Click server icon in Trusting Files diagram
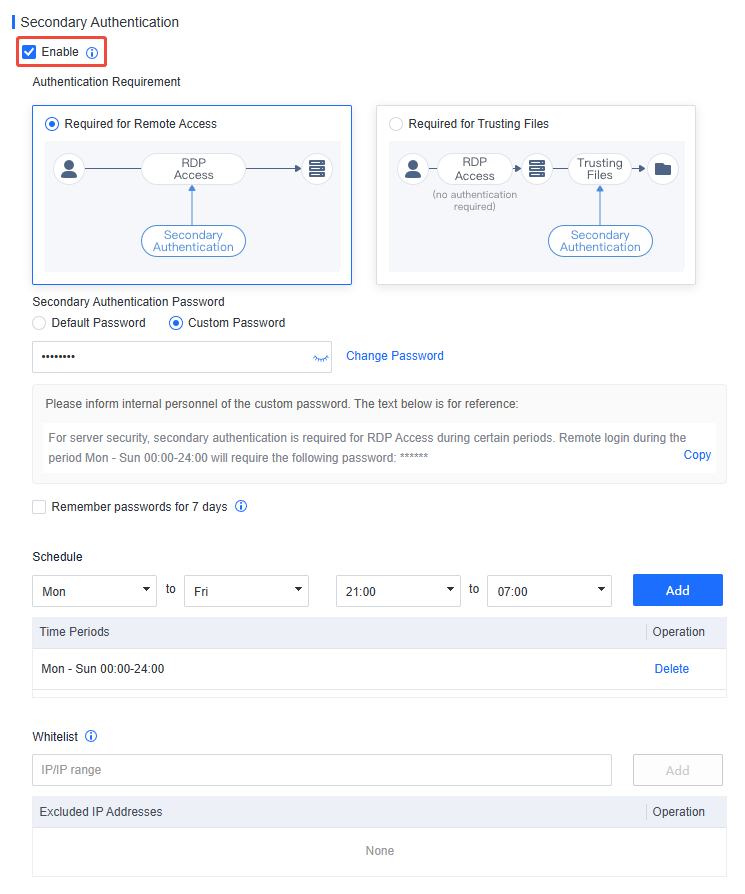Screen dimensions: 745x894 [x=537, y=169]
